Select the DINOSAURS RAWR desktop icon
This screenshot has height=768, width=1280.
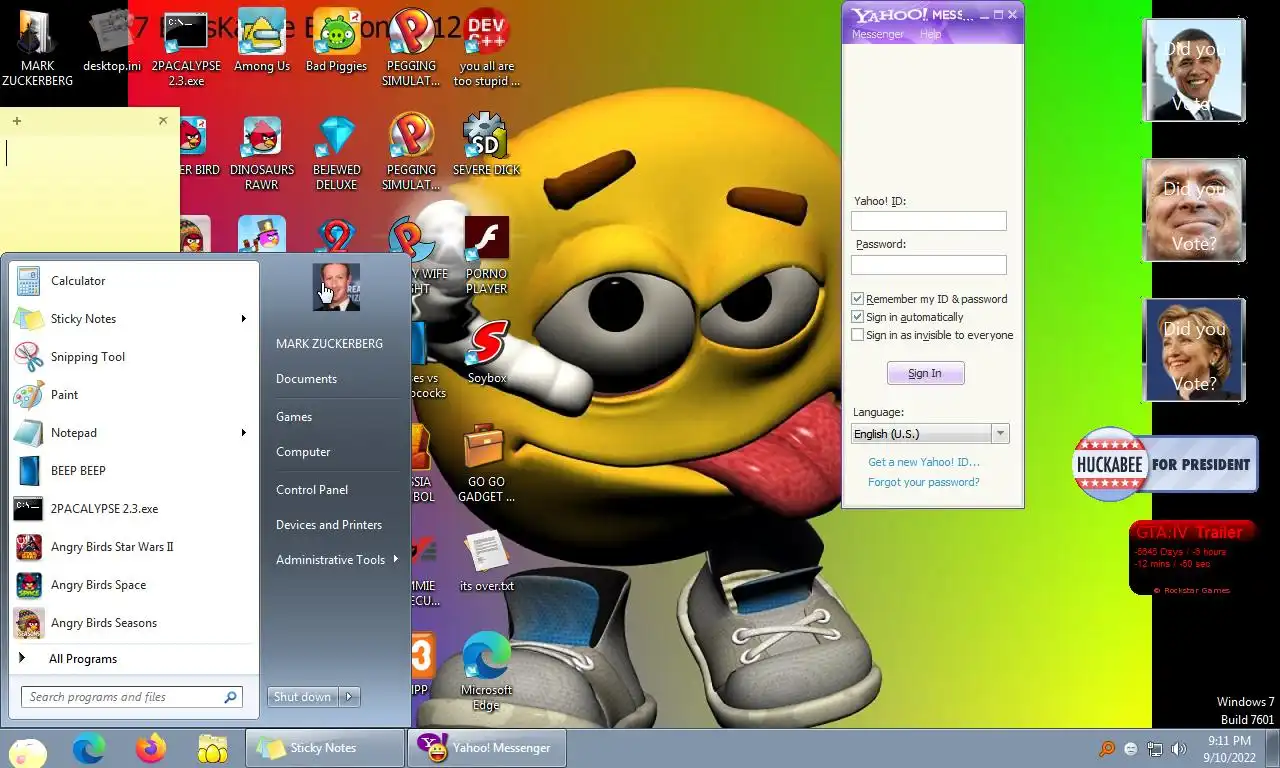(x=262, y=154)
